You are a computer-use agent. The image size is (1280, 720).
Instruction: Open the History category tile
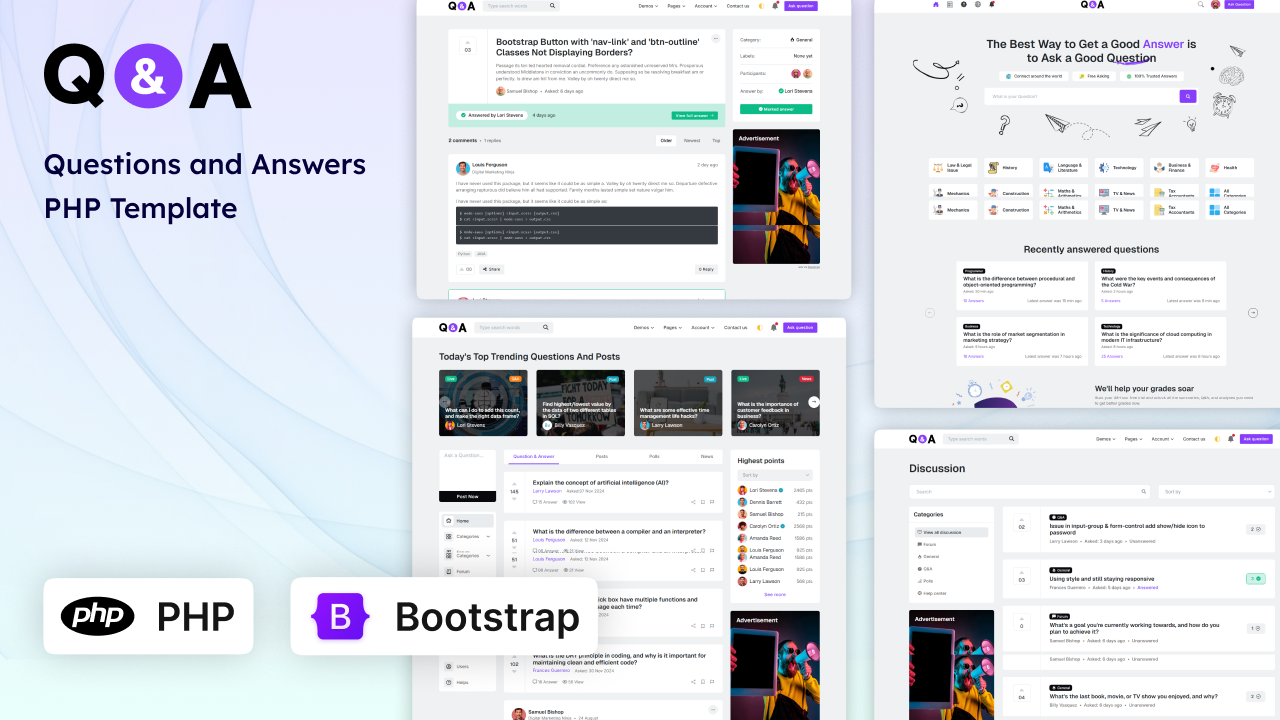point(1009,168)
